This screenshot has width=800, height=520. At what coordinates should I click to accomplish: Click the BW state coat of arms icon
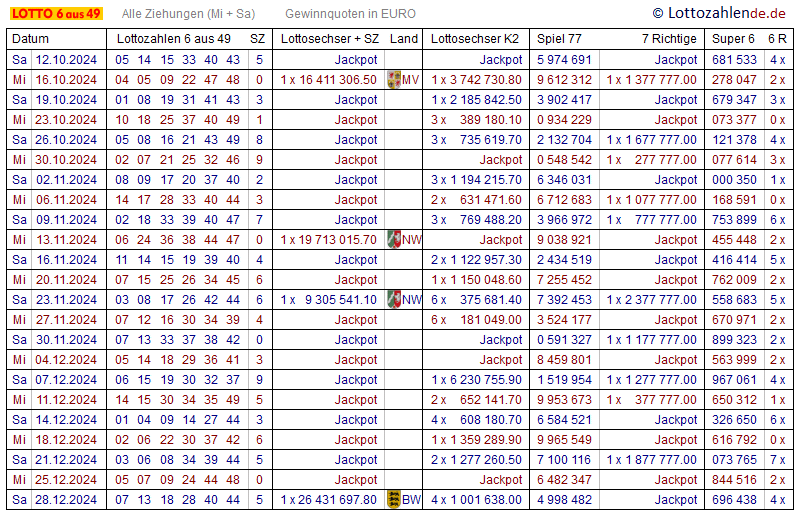click(393, 500)
